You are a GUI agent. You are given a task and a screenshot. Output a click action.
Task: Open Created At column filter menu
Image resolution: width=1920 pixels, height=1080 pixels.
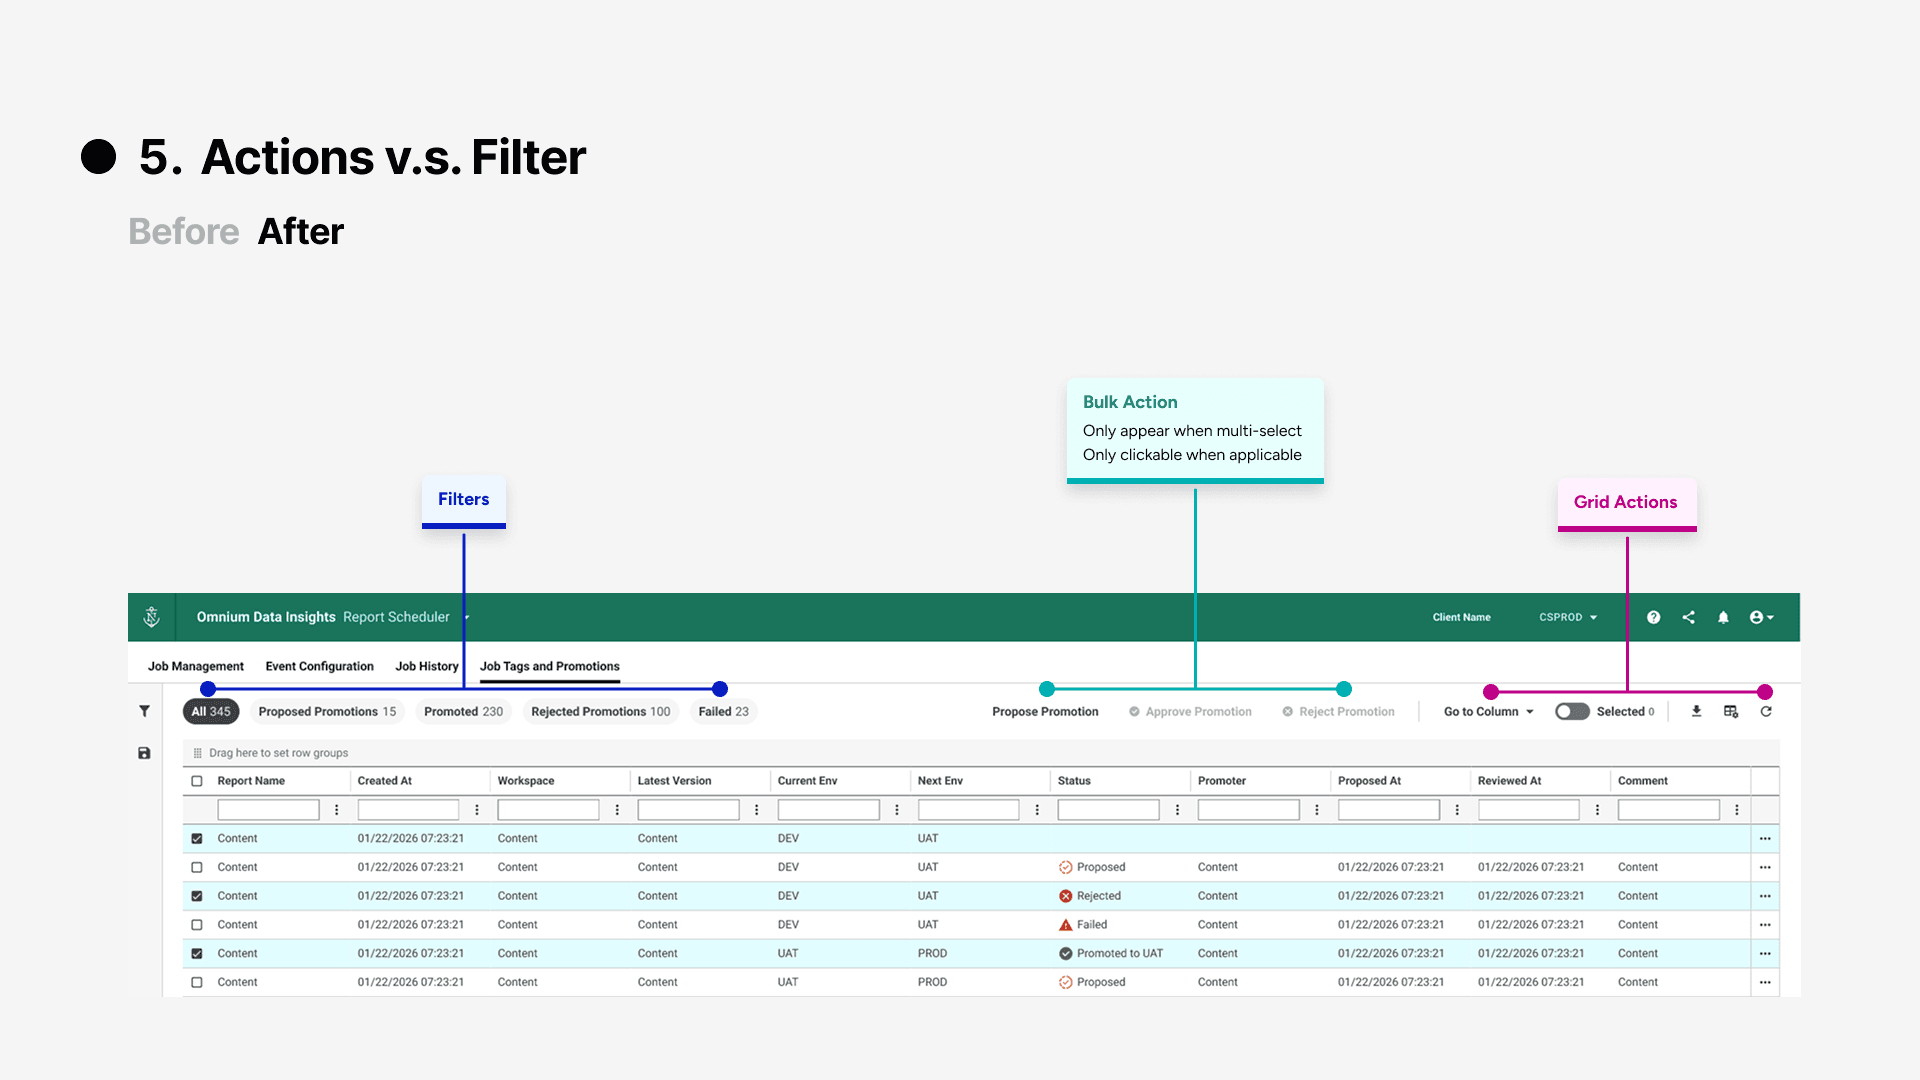(476, 810)
